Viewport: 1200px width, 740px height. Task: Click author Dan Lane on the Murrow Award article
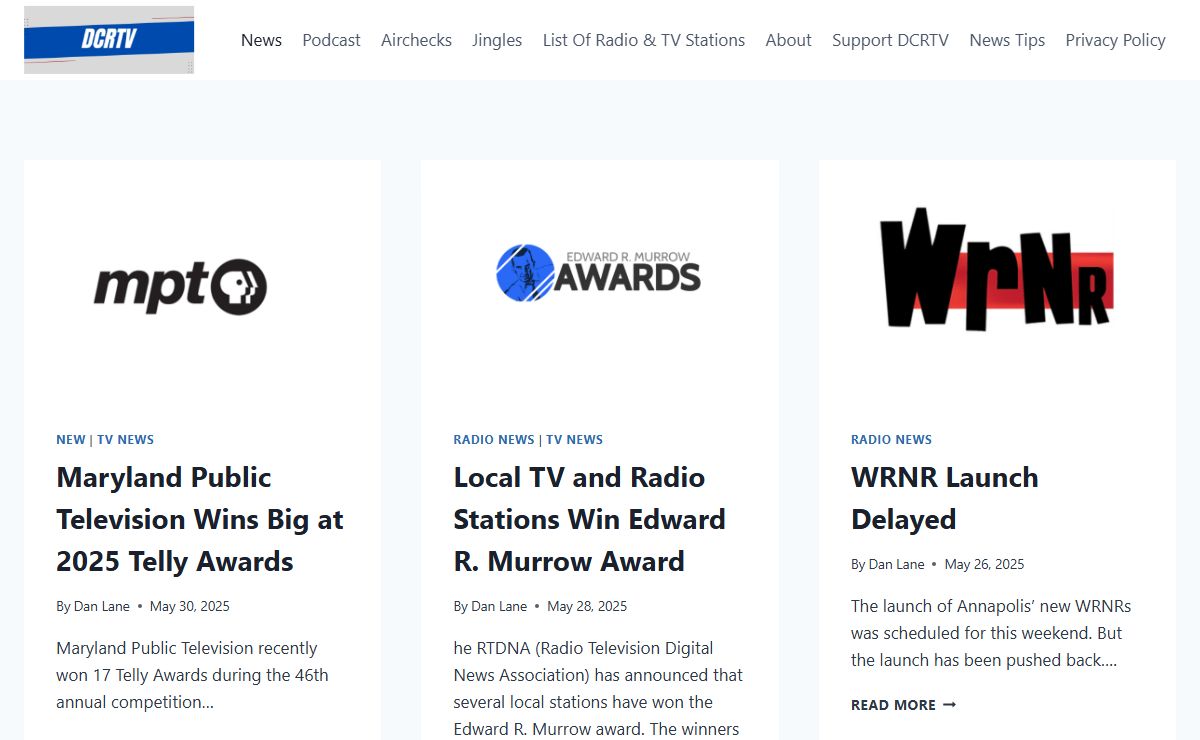[499, 606]
